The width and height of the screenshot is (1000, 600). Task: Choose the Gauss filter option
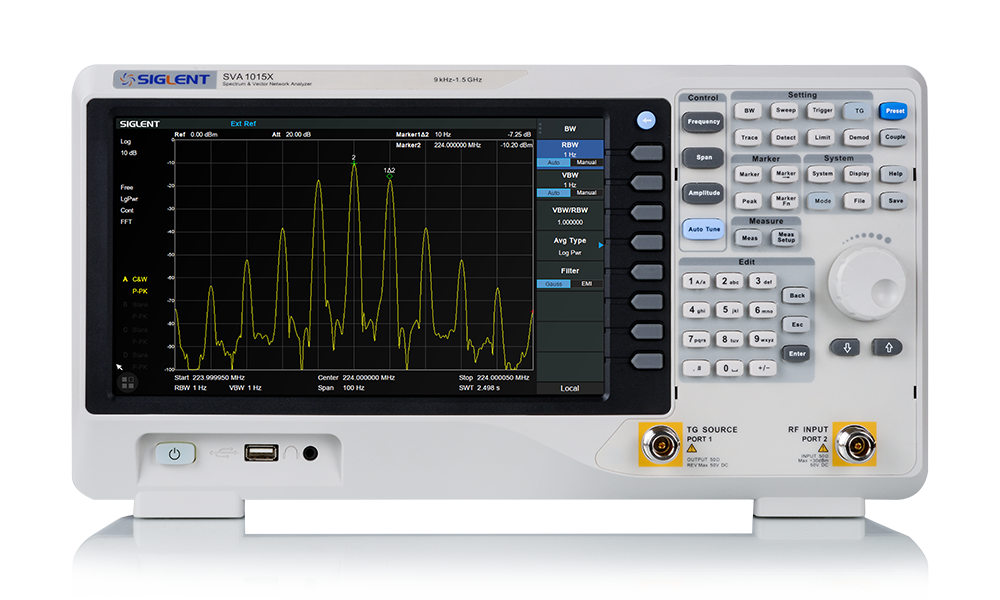[554, 284]
